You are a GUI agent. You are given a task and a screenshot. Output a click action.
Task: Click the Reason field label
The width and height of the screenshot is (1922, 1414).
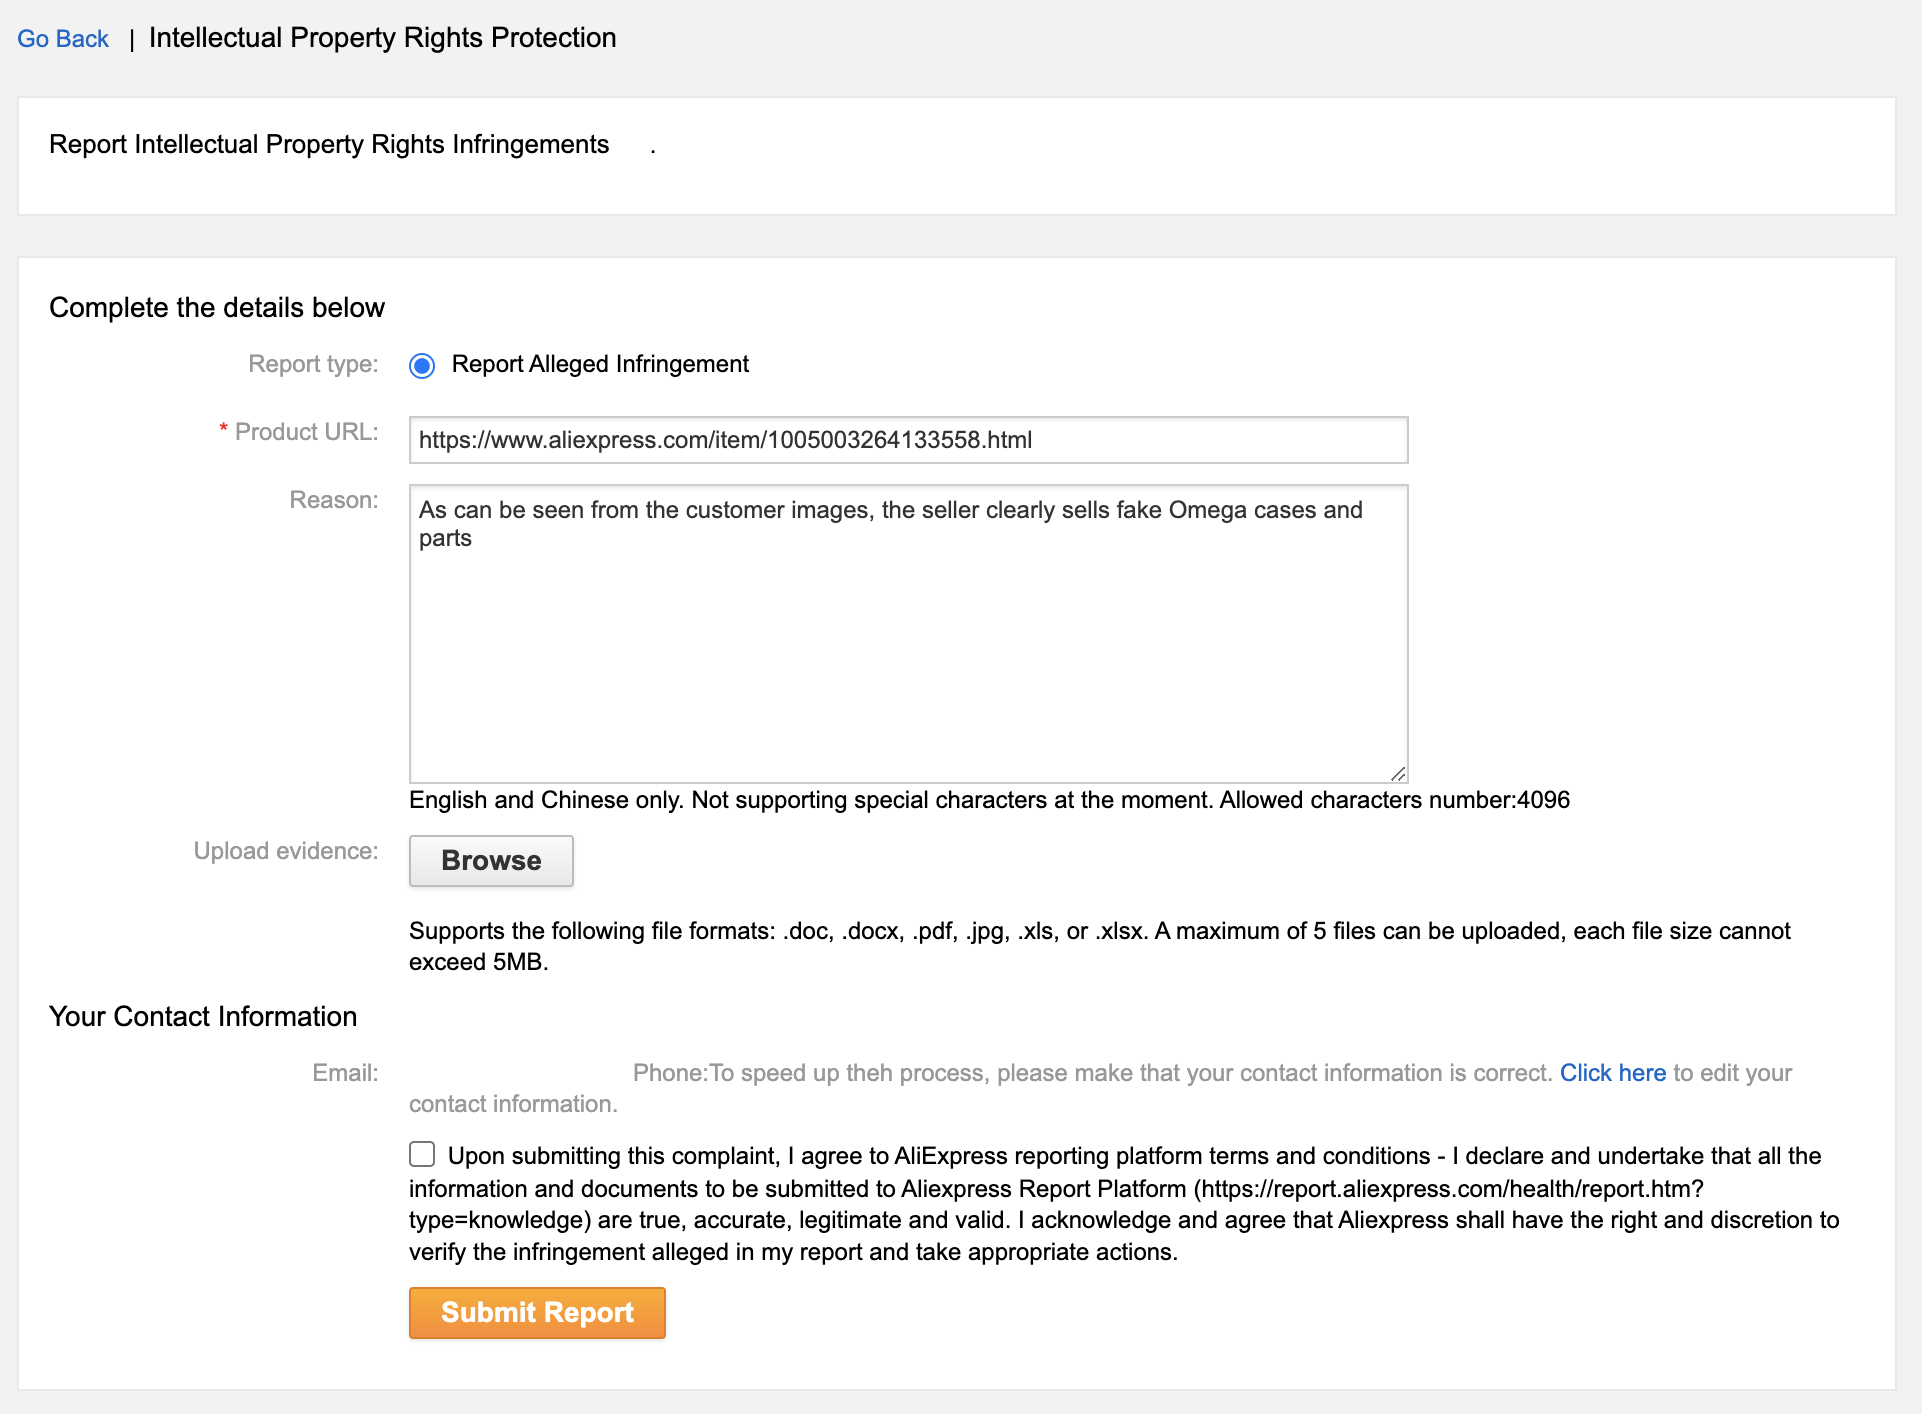click(333, 500)
